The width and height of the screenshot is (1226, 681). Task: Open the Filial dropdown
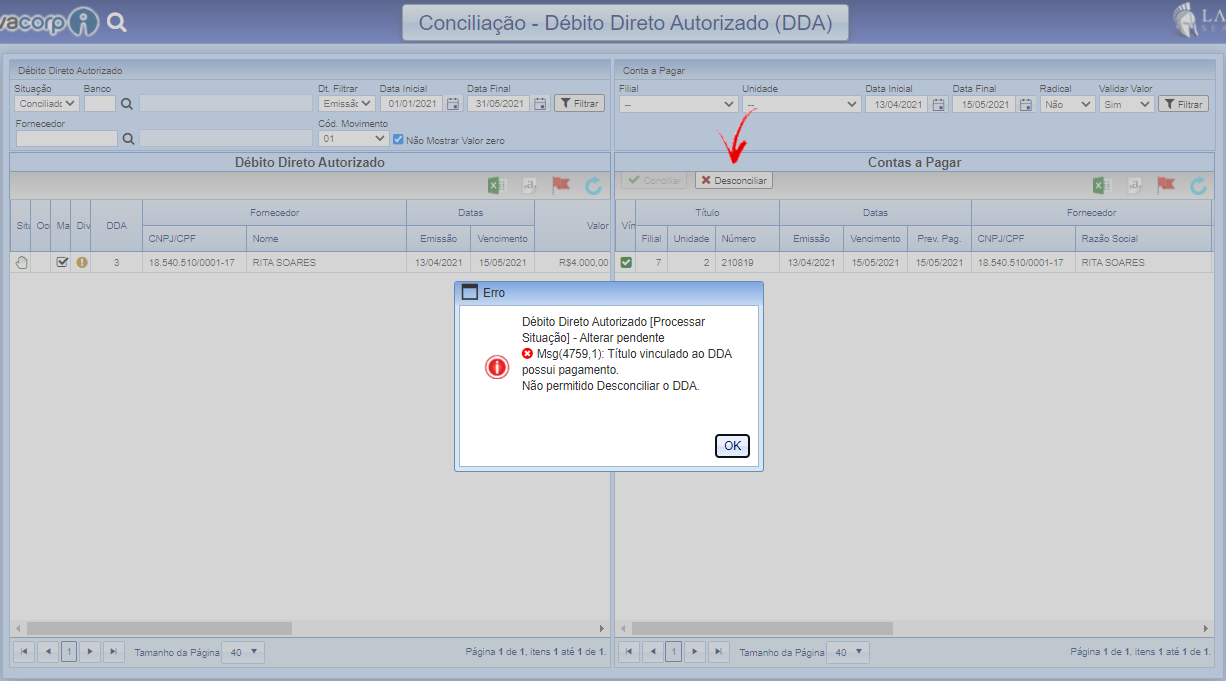pos(679,104)
